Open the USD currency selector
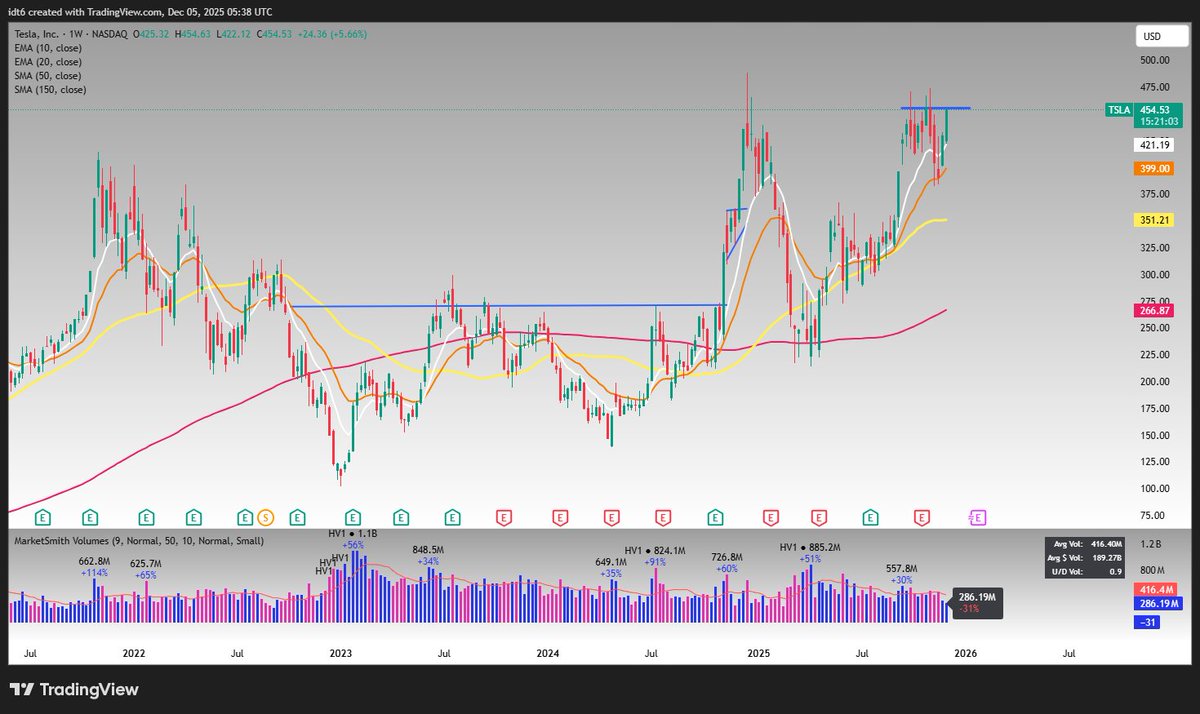The width and height of the screenshot is (1200, 714). pos(1160,36)
